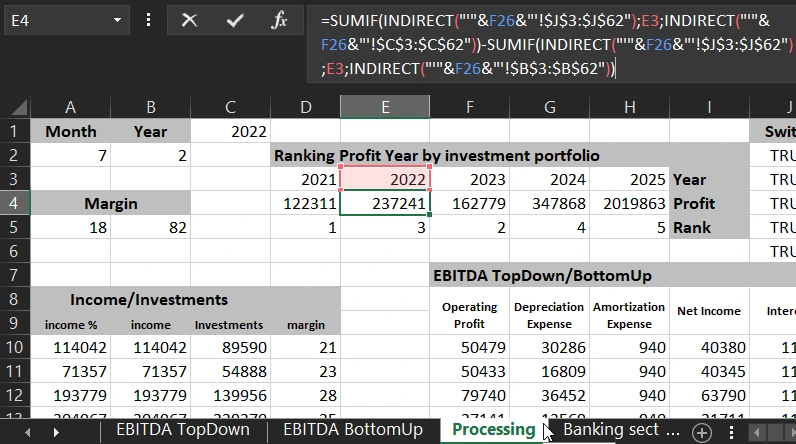Click year cell 2024

point(550,180)
